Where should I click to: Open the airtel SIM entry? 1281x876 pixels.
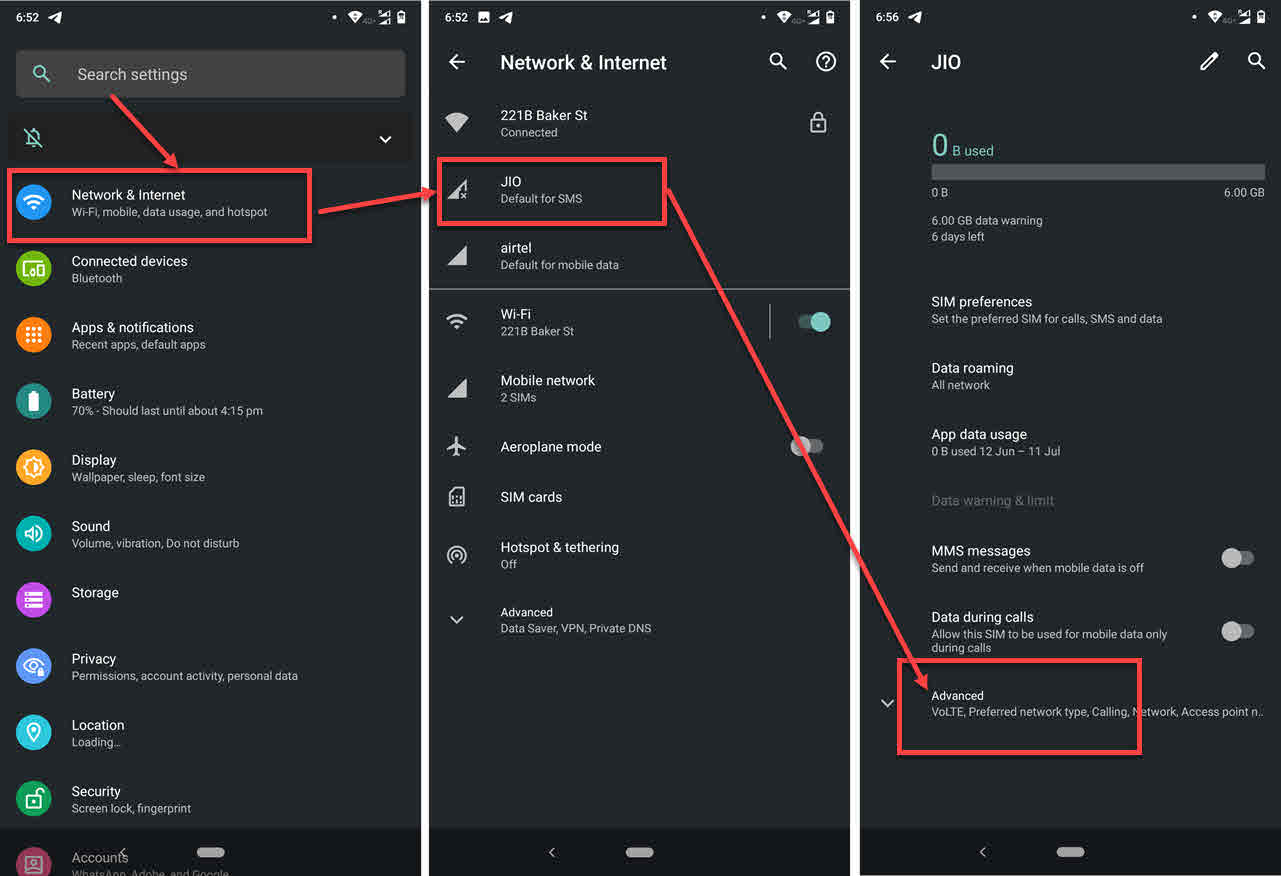point(639,256)
